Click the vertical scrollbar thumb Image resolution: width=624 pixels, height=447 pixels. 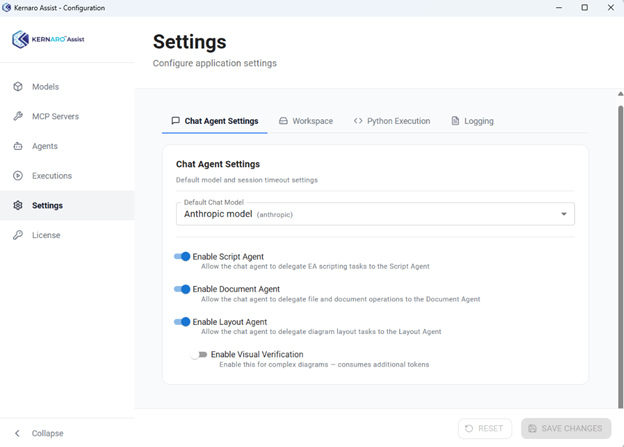620,257
